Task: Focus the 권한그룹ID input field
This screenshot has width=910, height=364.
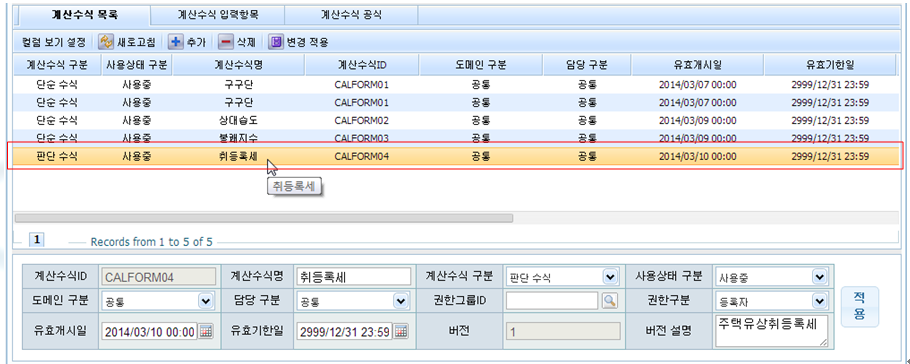Action: click(552, 300)
